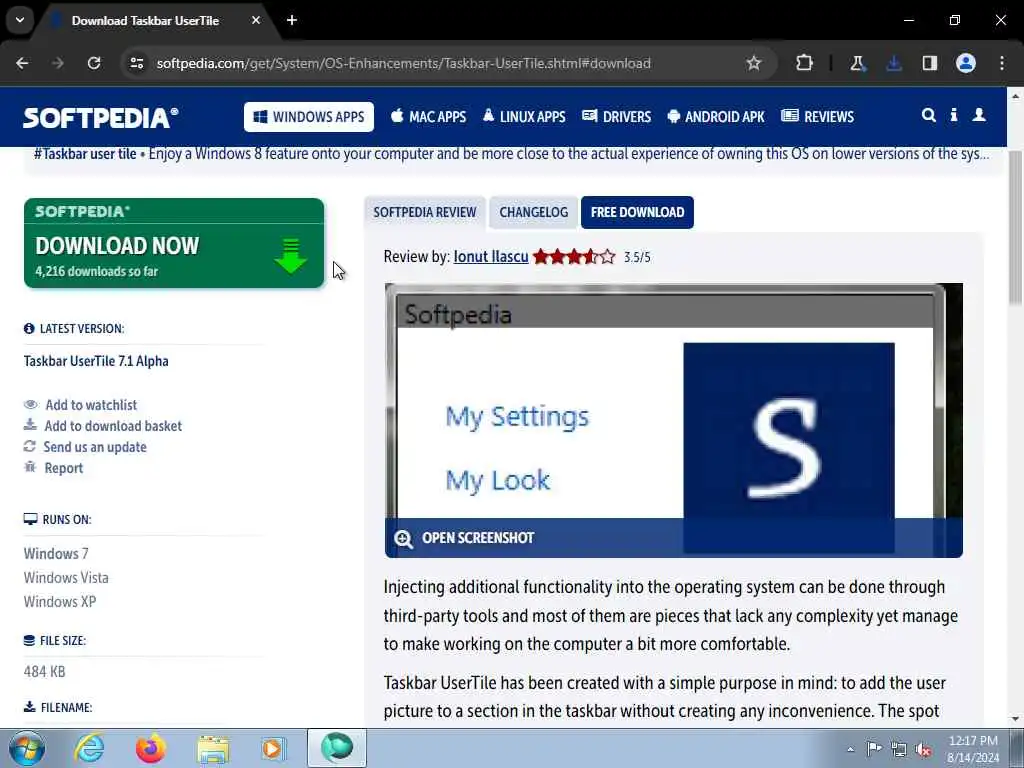Image resolution: width=1024 pixels, height=768 pixels.
Task: Open the Chrome profile avatar
Action: click(x=966, y=63)
